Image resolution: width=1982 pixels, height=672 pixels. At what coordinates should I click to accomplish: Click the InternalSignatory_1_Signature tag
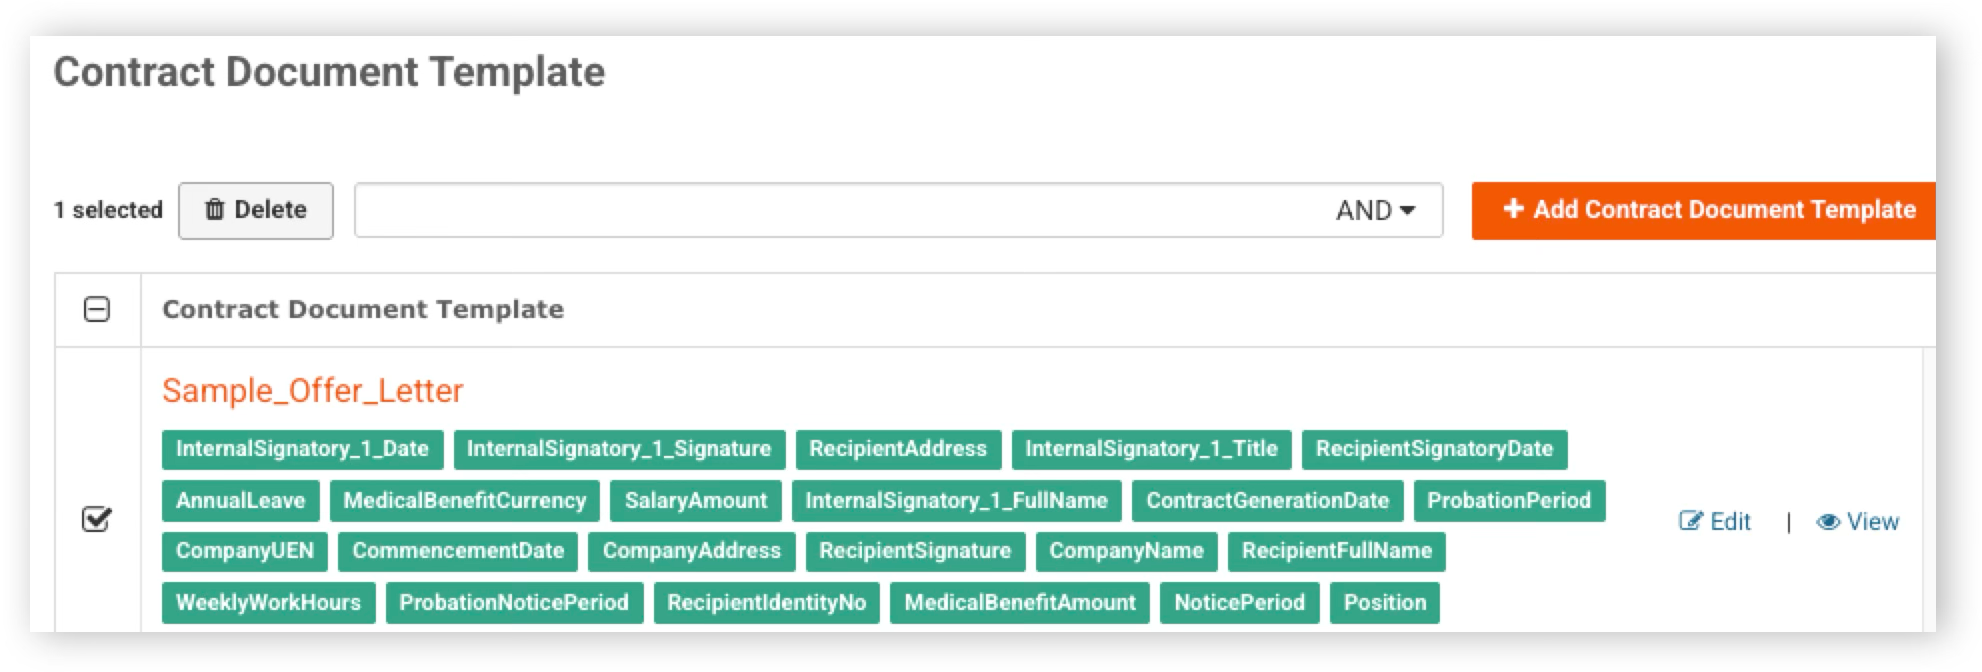tap(619, 449)
